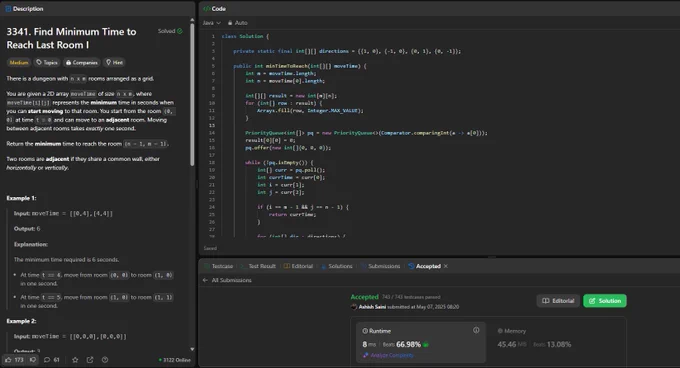Screen dimensions: 680x368
Task: Click the share link icon
Action: coord(90,360)
